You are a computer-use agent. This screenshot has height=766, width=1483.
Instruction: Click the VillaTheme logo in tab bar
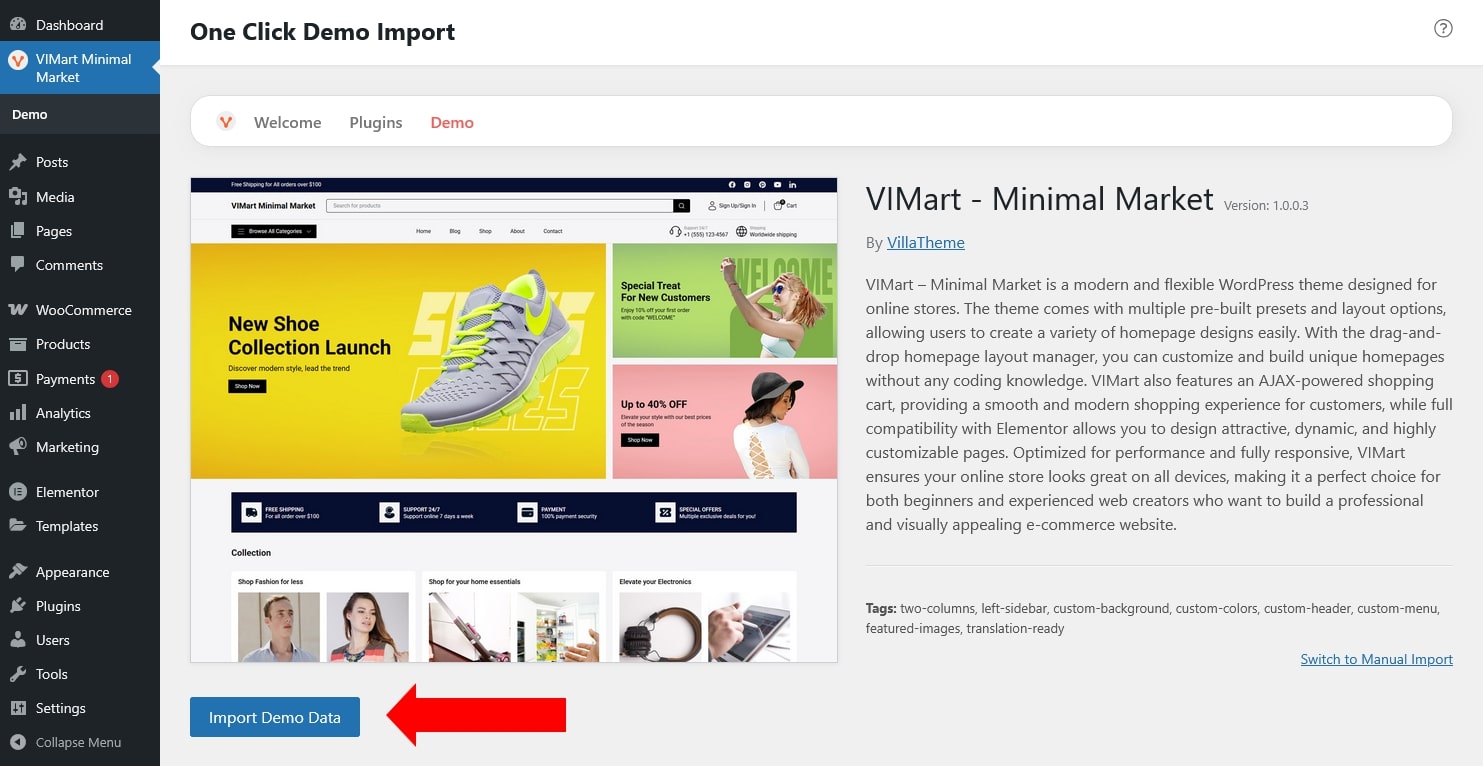click(x=226, y=122)
